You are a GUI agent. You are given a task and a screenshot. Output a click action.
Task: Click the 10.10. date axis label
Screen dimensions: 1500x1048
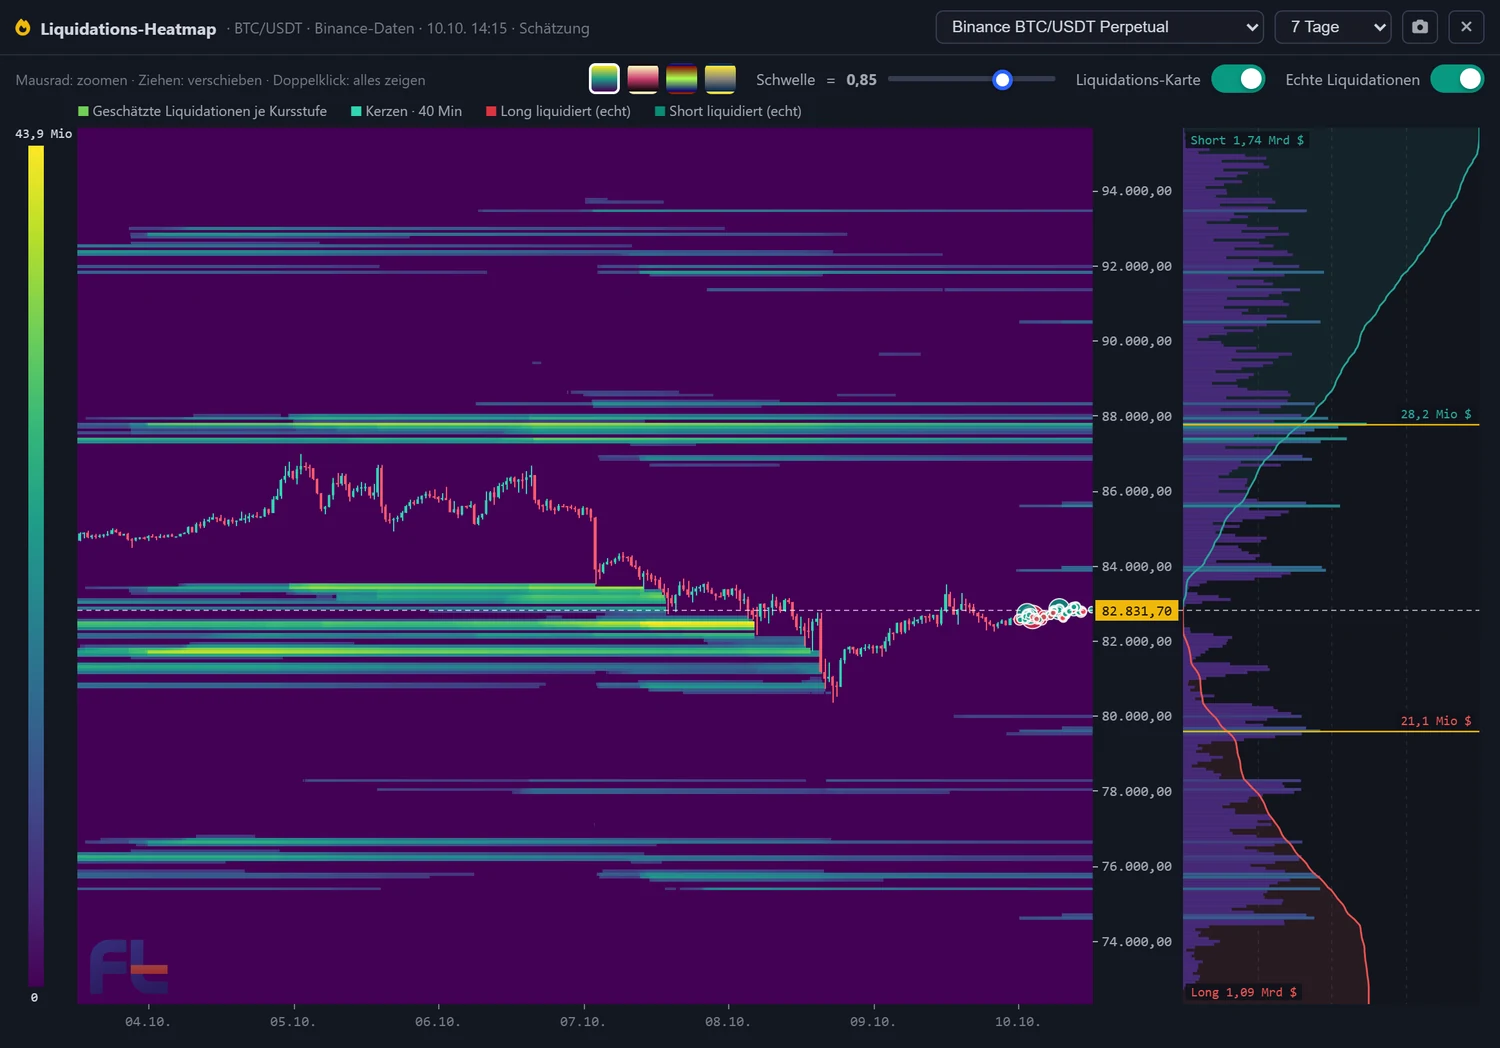point(1018,1021)
